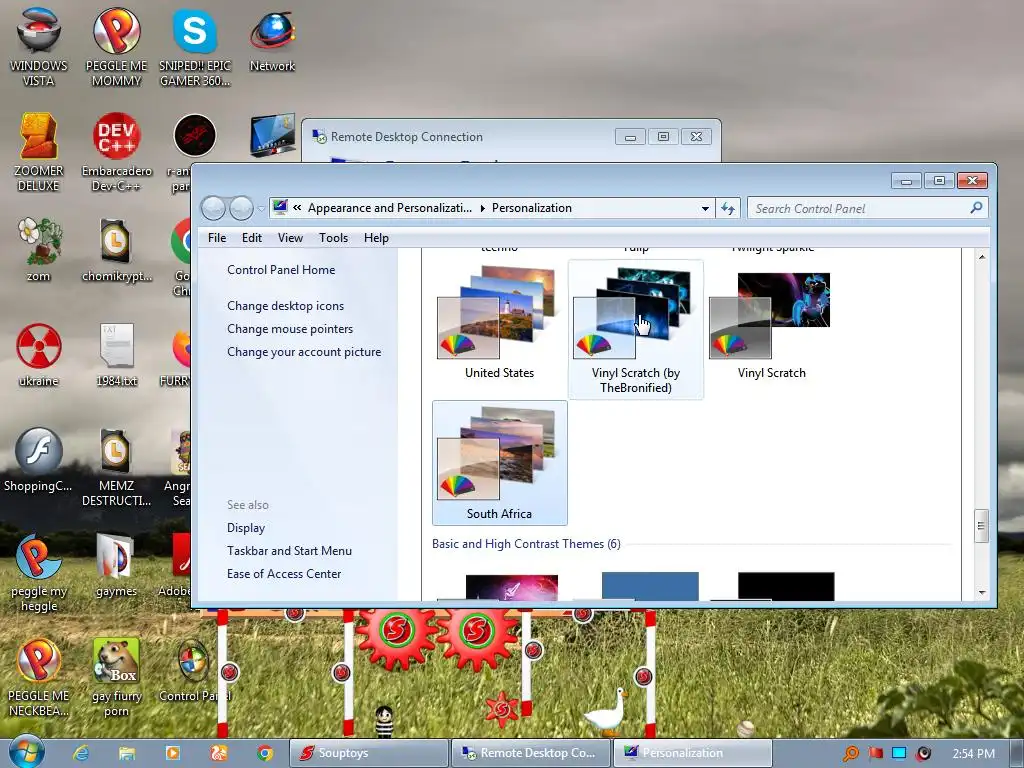1024x768 pixels.
Task: Click the theme list scrollbar thumb
Action: [981, 526]
